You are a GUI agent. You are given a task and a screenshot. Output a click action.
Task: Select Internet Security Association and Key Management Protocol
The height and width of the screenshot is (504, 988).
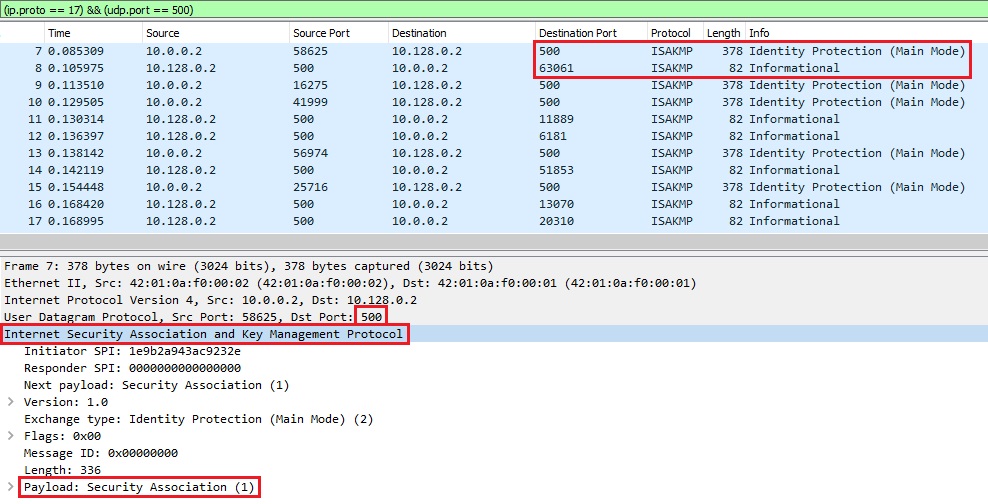494,334
